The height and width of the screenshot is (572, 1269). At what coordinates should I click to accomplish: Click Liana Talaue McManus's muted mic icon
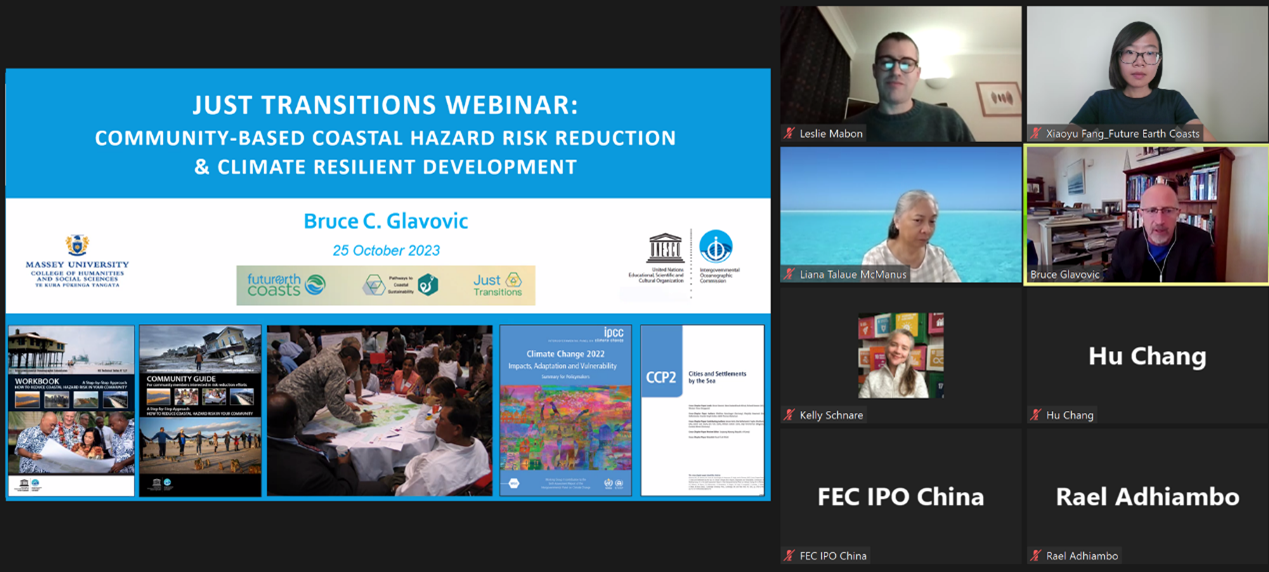click(x=789, y=274)
